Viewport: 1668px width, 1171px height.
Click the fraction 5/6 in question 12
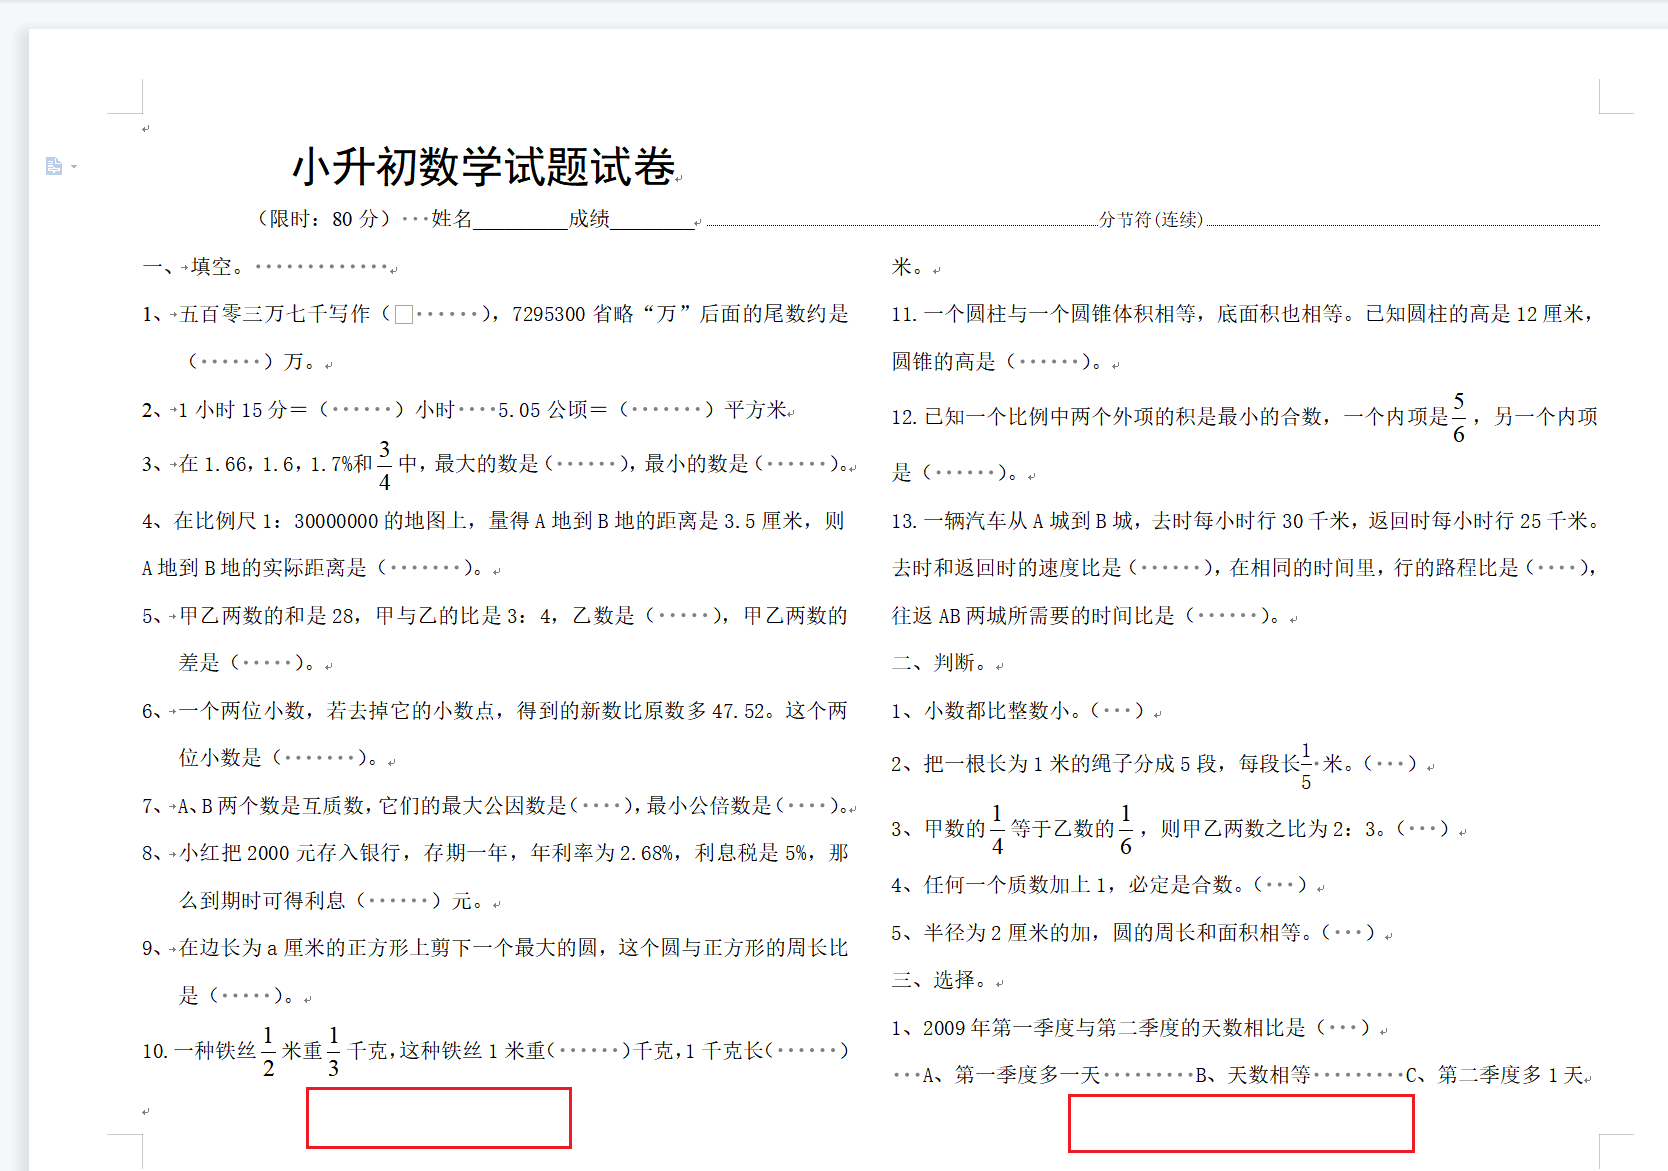click(x=1459, y=418)
